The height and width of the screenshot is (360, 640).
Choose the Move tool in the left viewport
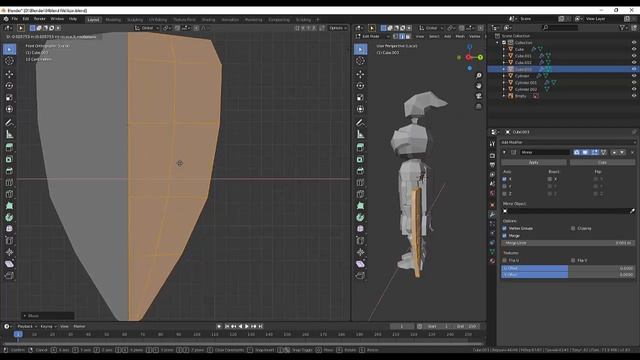[9, 74]
